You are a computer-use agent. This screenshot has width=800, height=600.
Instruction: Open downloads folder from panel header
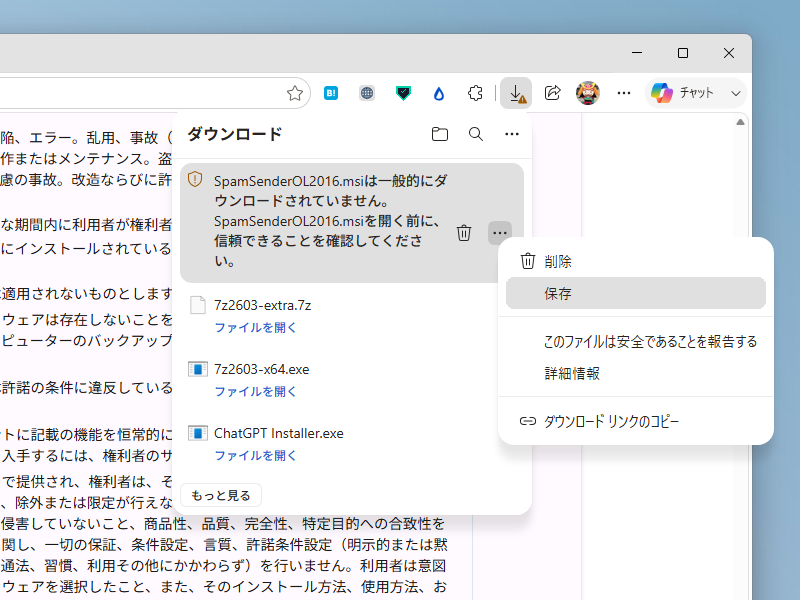point(440,134)
